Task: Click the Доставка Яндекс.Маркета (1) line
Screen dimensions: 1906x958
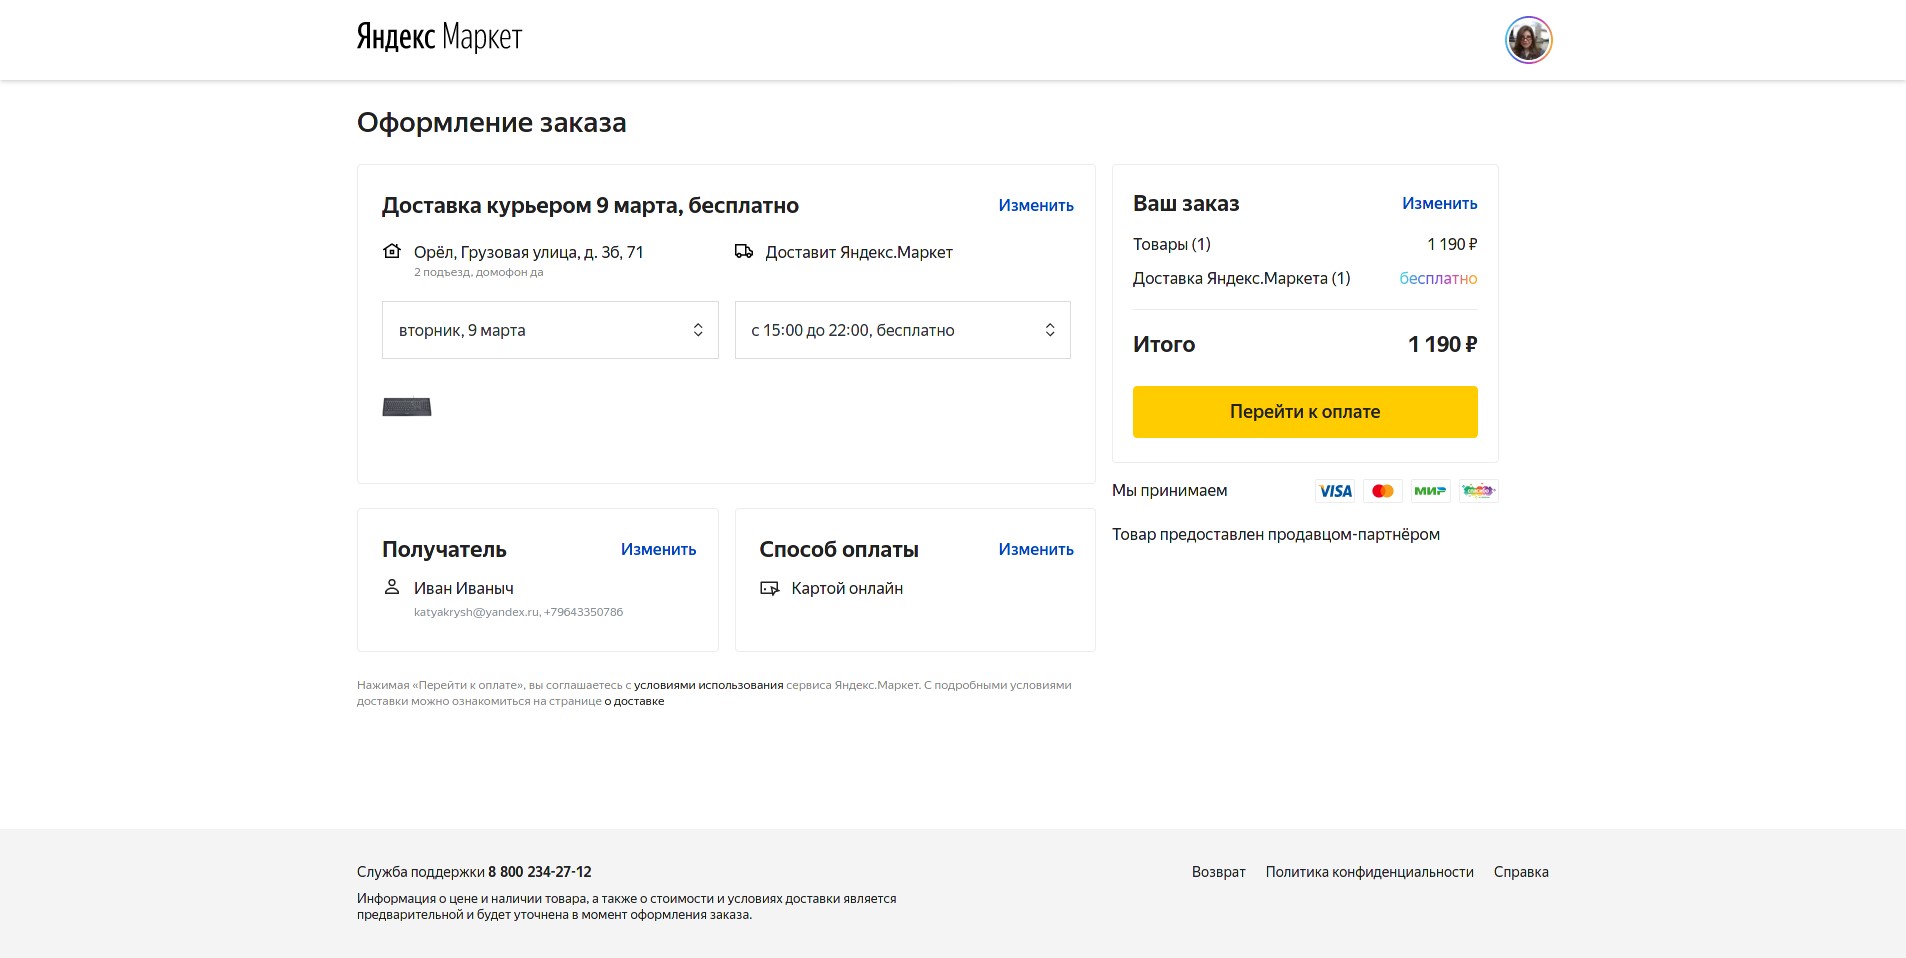Action: pyautogui.click(x=1305, y=278)
